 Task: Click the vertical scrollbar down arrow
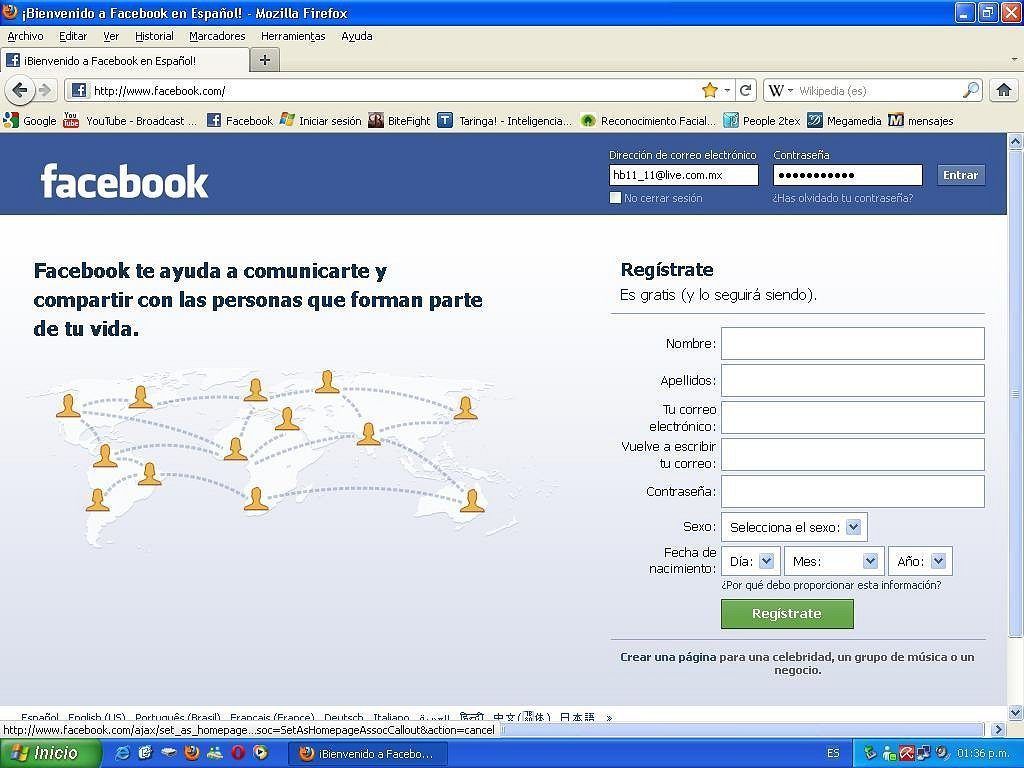tap(1016, 712)
